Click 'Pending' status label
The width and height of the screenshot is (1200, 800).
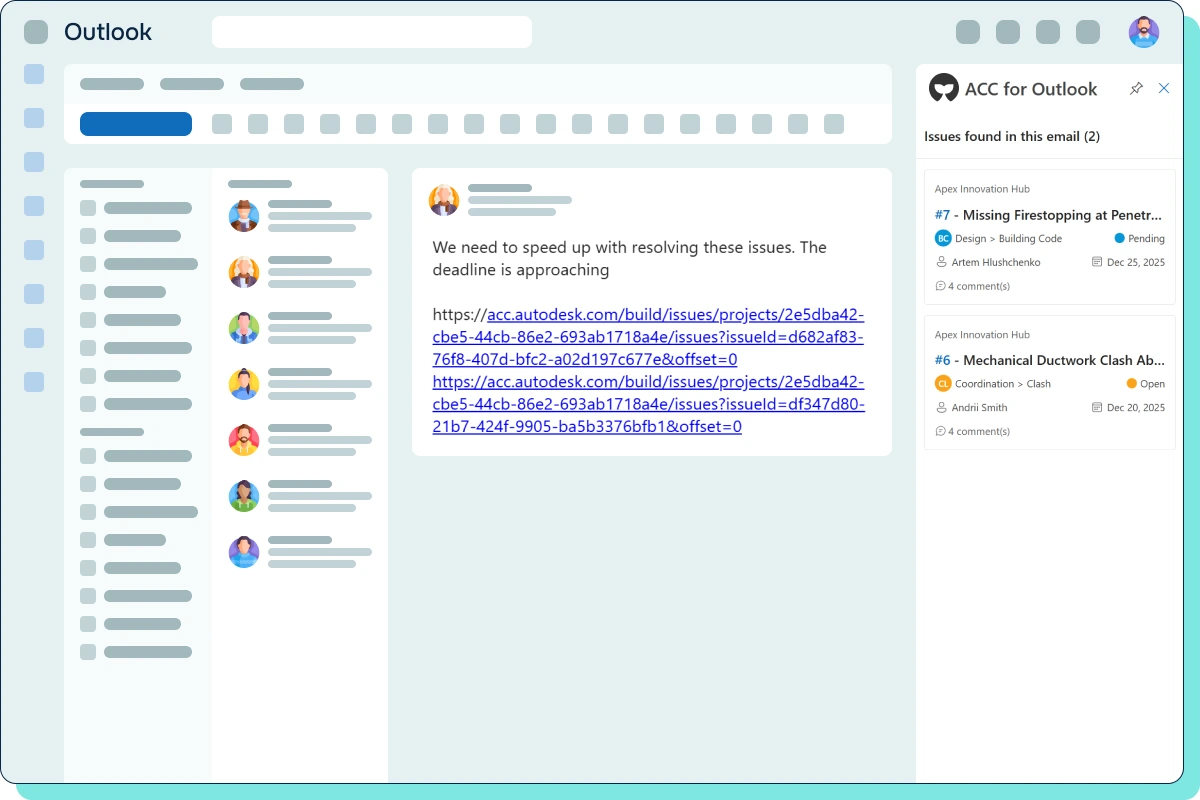[x=1147, y=239]
